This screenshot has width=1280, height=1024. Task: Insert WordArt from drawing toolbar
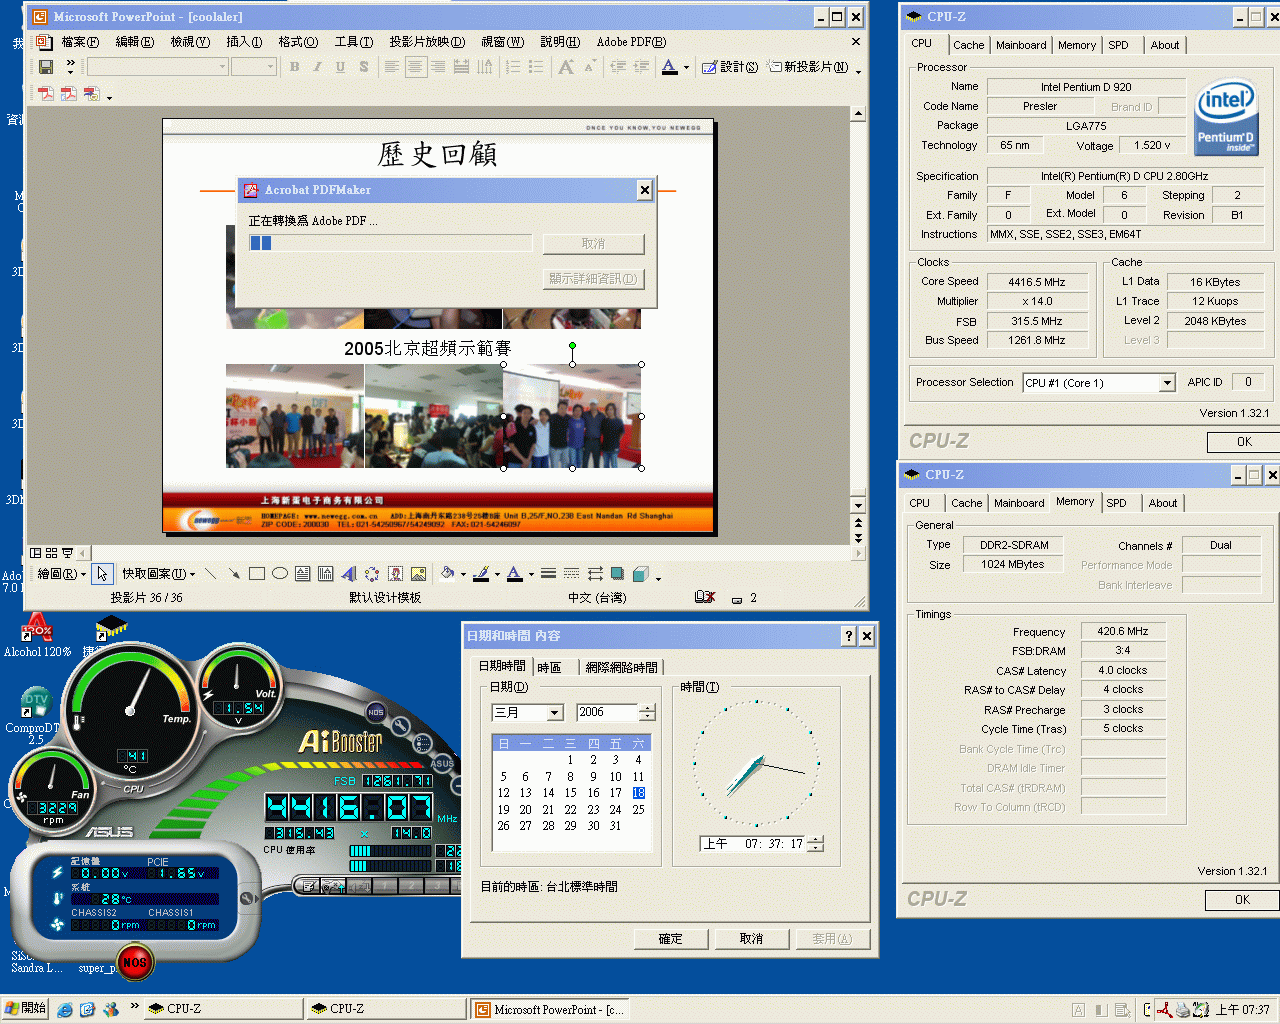pyautogui.click(x=349, y=574)
